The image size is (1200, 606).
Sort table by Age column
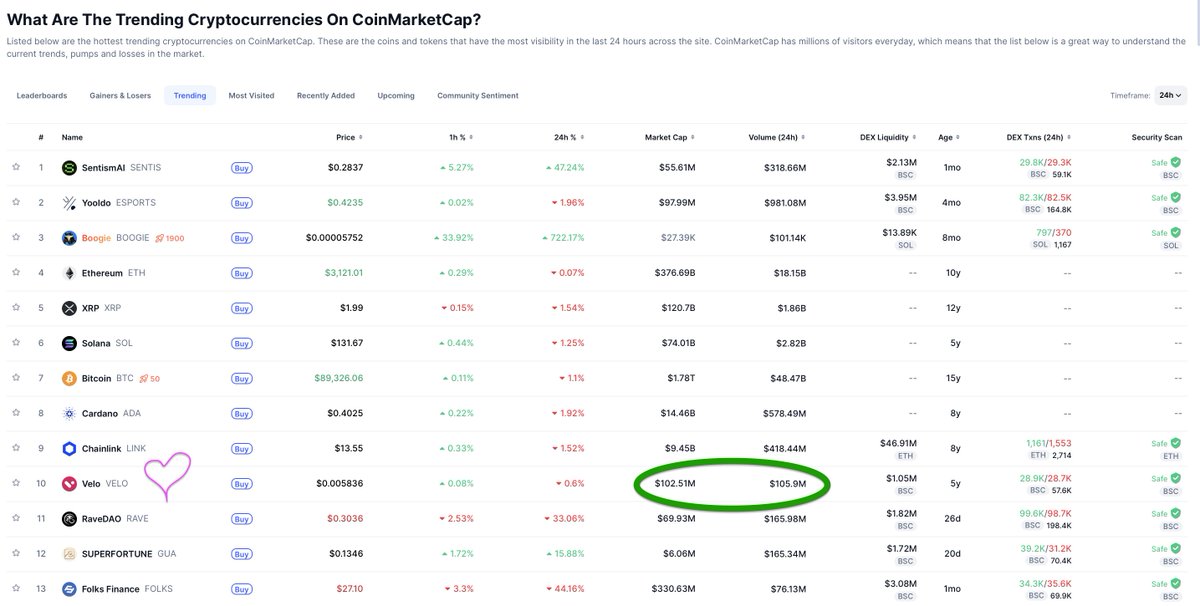tap(949, 137)
